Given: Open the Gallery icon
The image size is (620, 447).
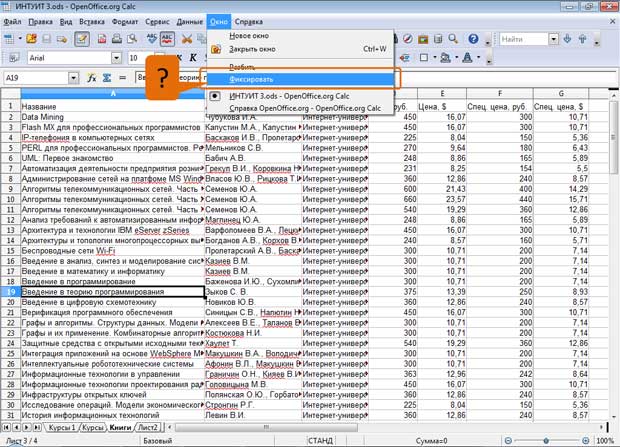Looking at the screenshot, I should [x=423, y=39].
